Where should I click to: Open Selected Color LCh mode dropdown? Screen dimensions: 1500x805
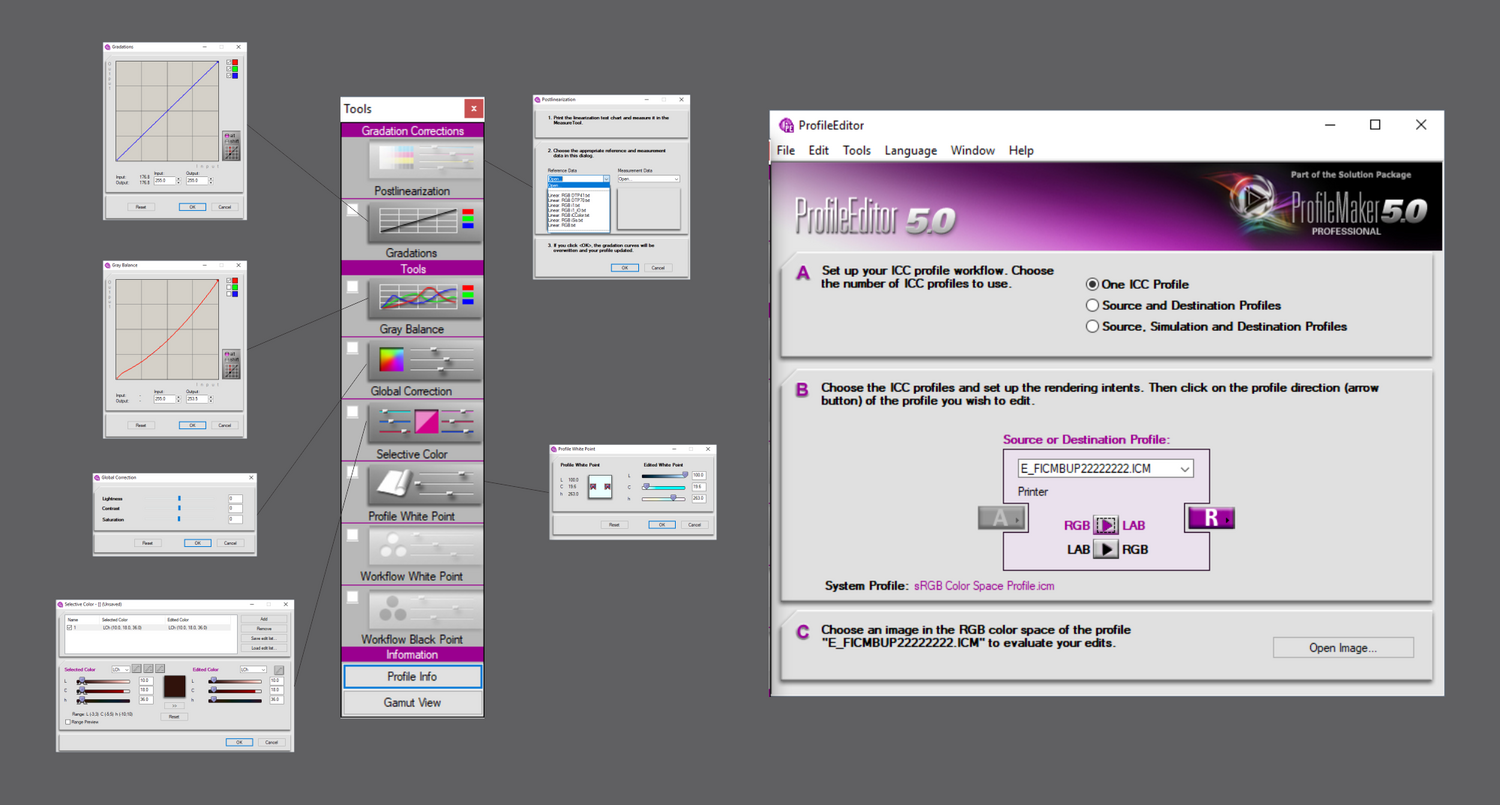[121, 670]
